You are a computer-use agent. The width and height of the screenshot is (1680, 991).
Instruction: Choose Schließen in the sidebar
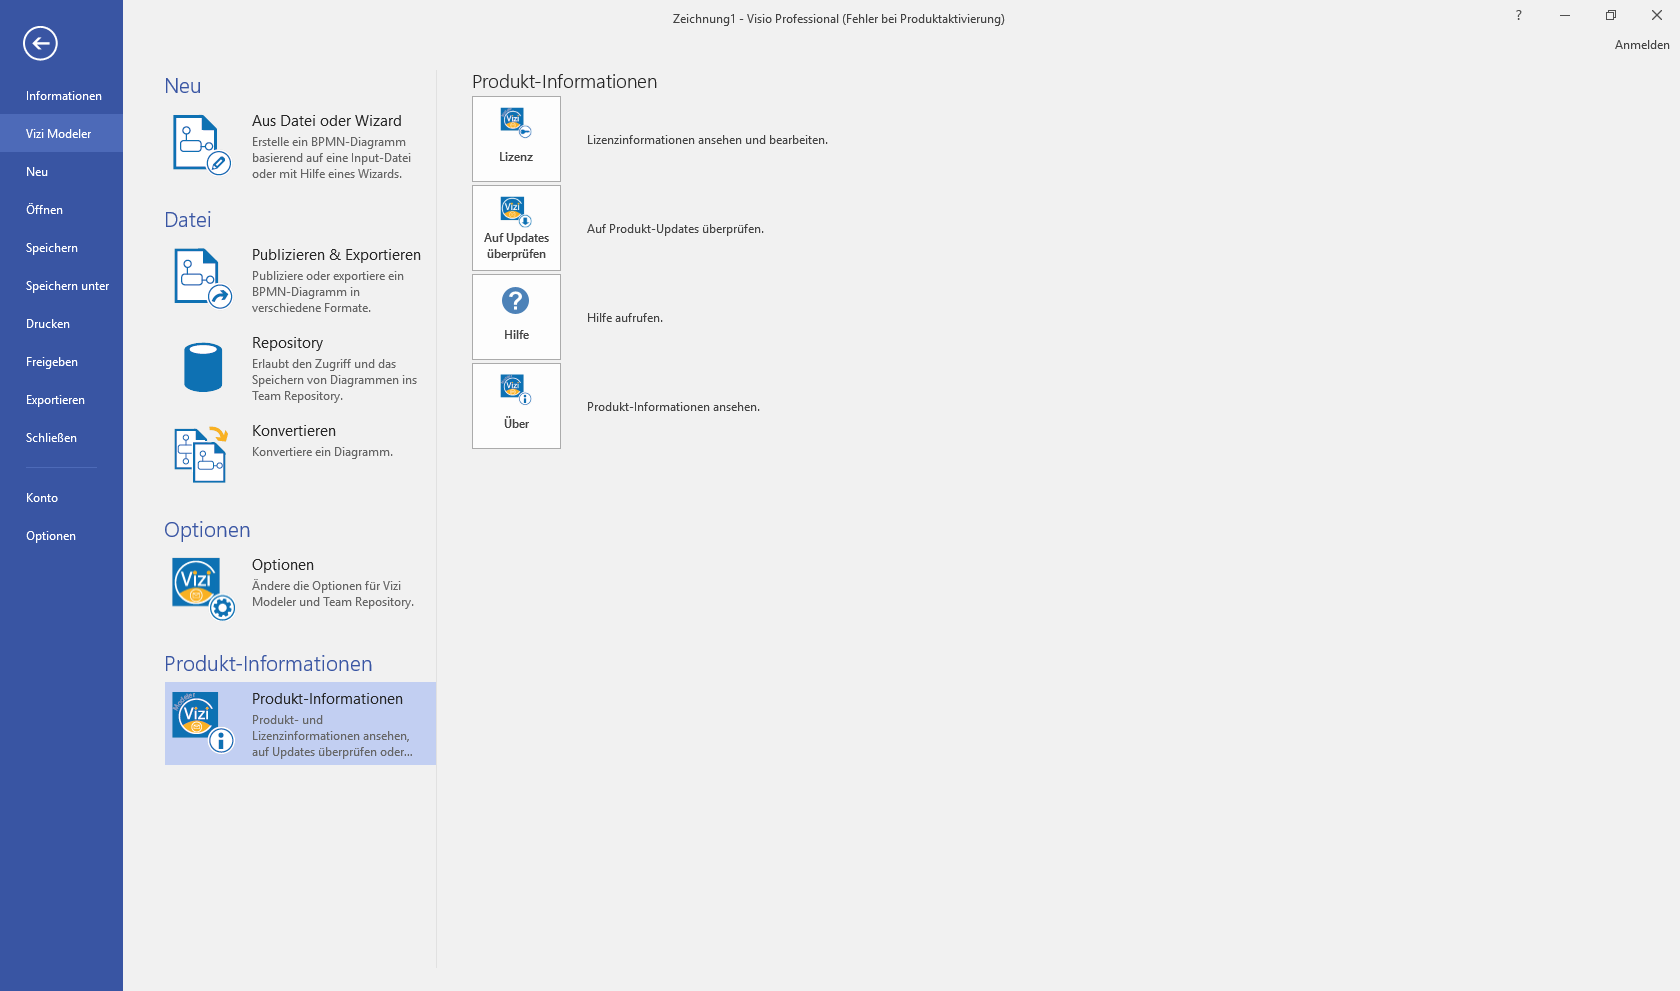(x=61, y=438)
